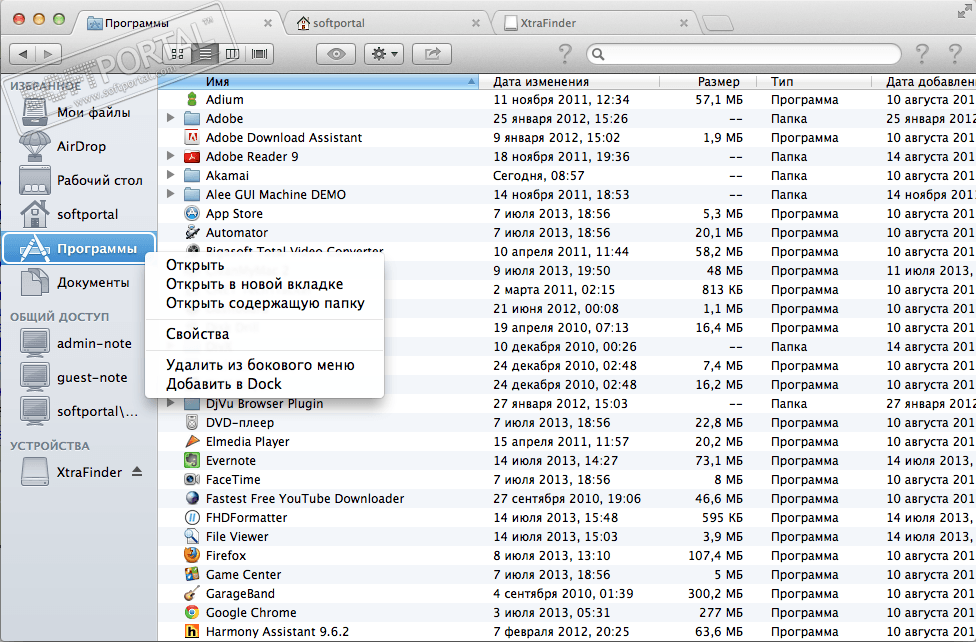Select the Automator icon
This screenshot has height=642, width=976.
192,232
